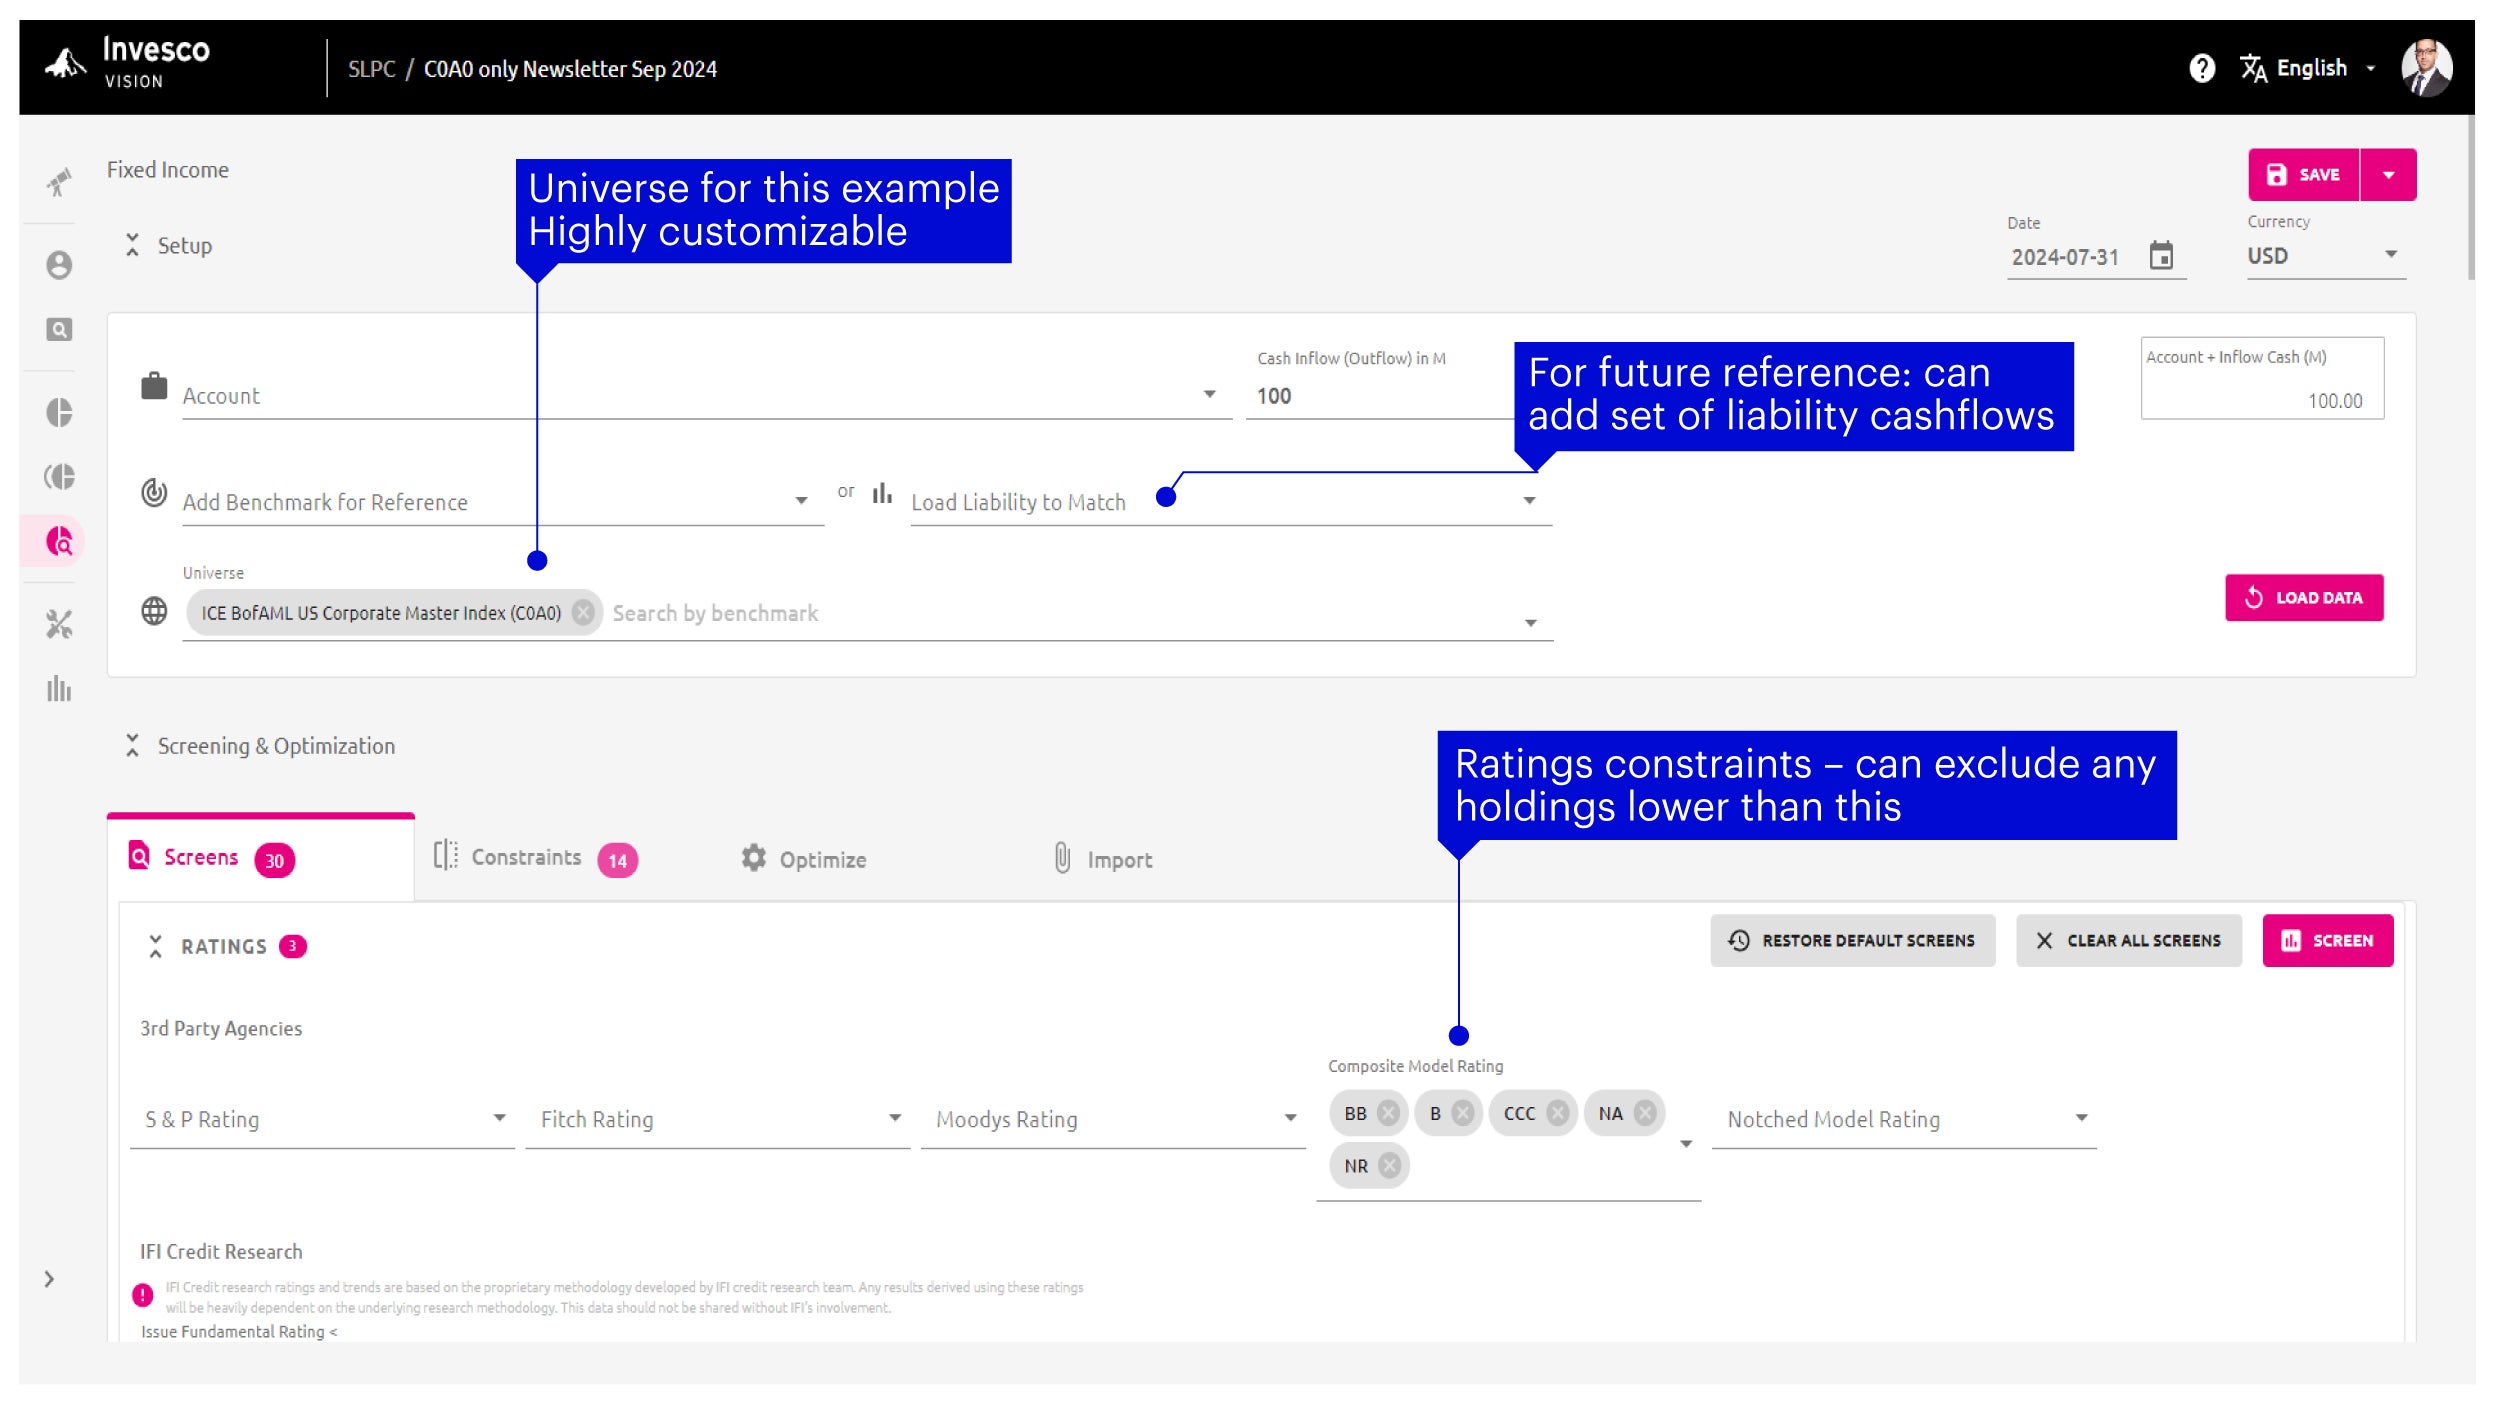
Task: Click the IFI Credit Research warning icon
Action: click(143, 1295)
